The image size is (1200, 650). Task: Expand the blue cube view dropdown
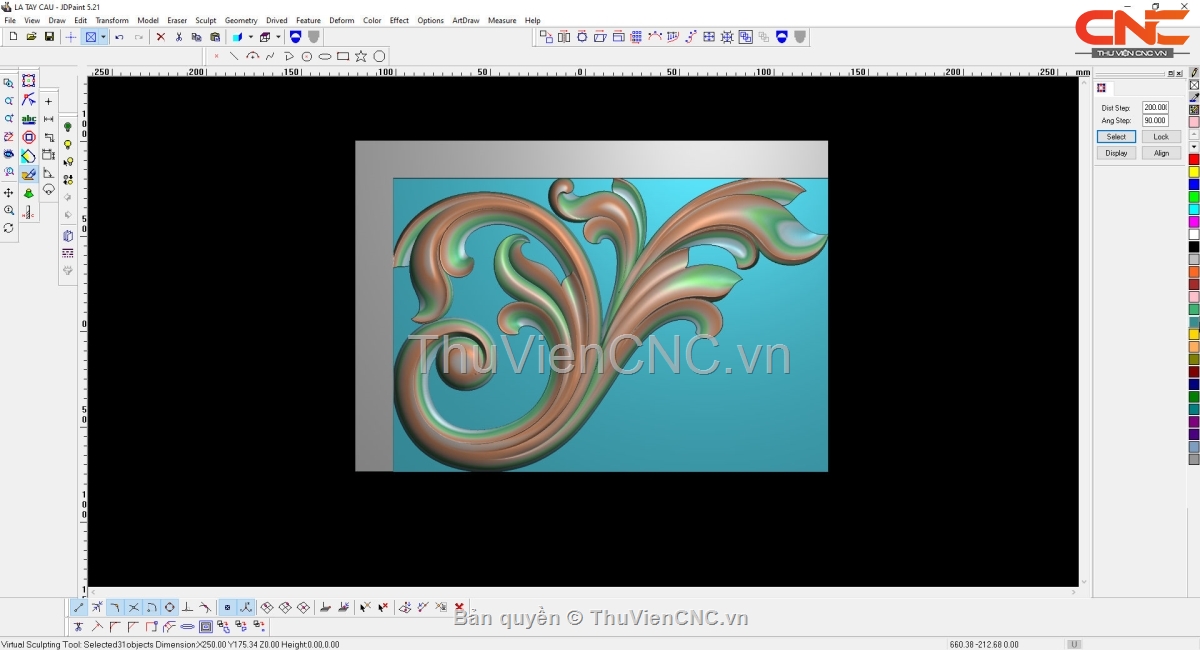tap(250, 37)
